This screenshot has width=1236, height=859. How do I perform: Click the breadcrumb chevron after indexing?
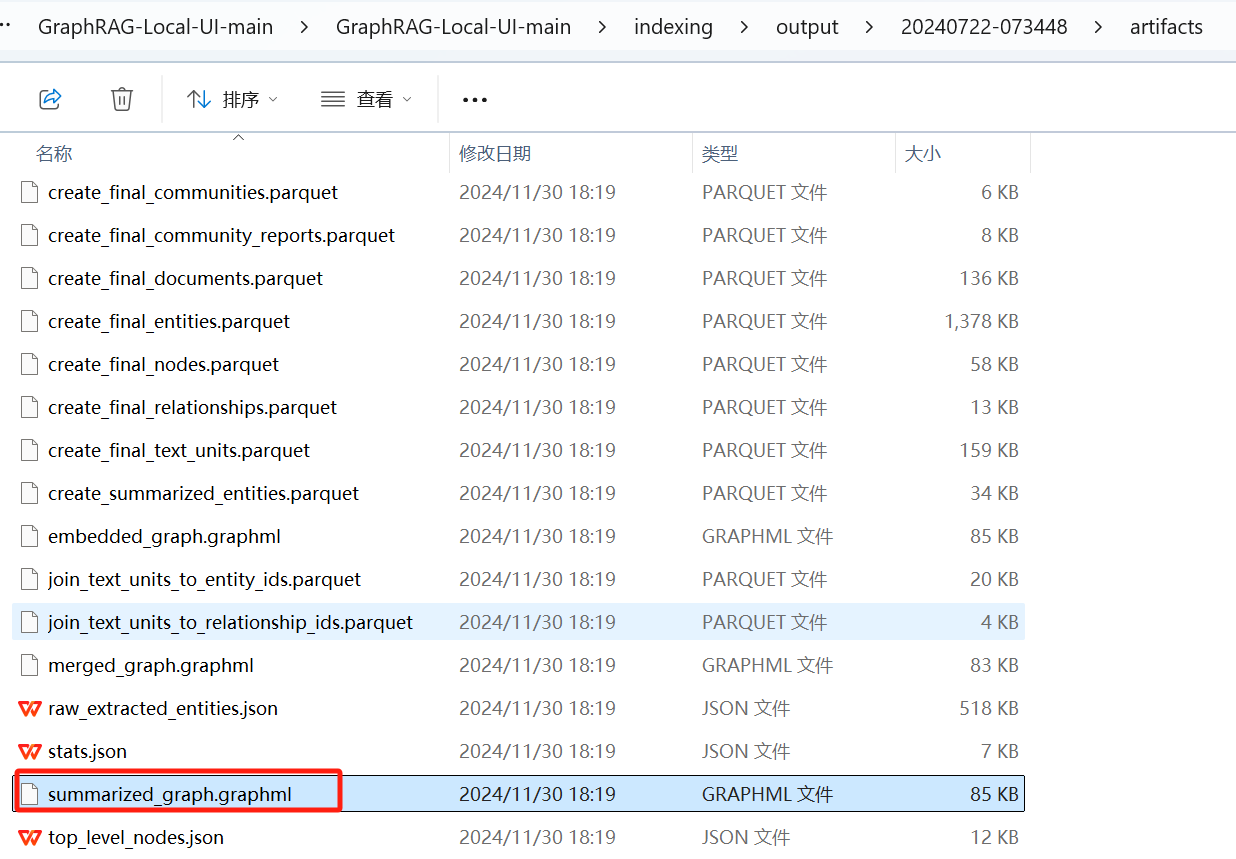[x=744, y=27]
